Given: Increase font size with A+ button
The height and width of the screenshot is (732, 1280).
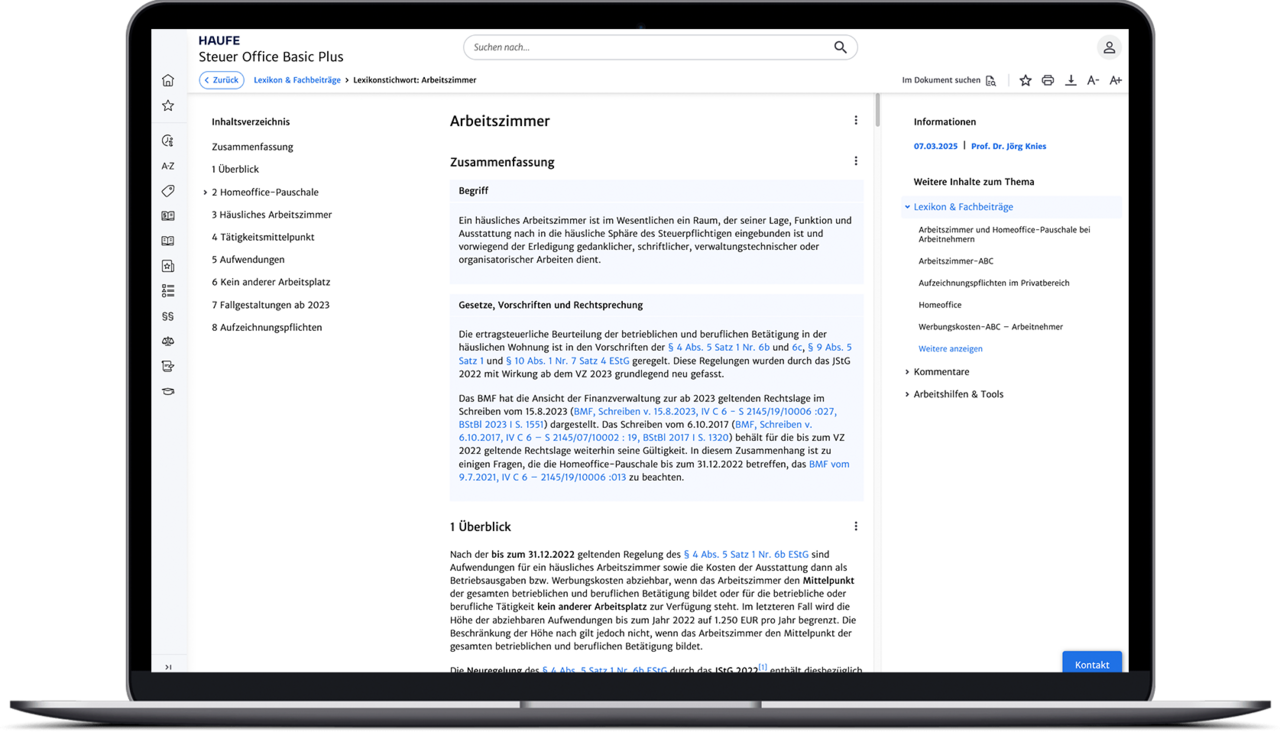Looking at the screenshot, I should click(1116, 81).
